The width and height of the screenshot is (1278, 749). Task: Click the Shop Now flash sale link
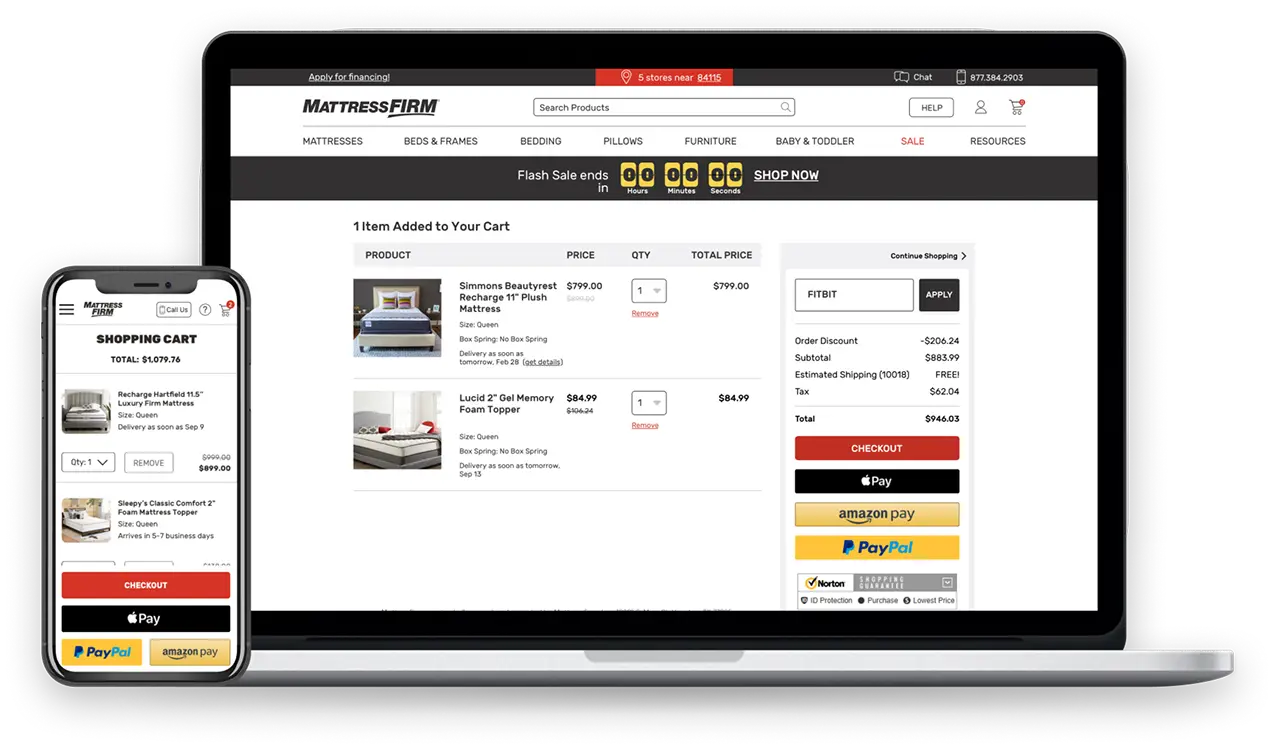(x=786, y=175)
